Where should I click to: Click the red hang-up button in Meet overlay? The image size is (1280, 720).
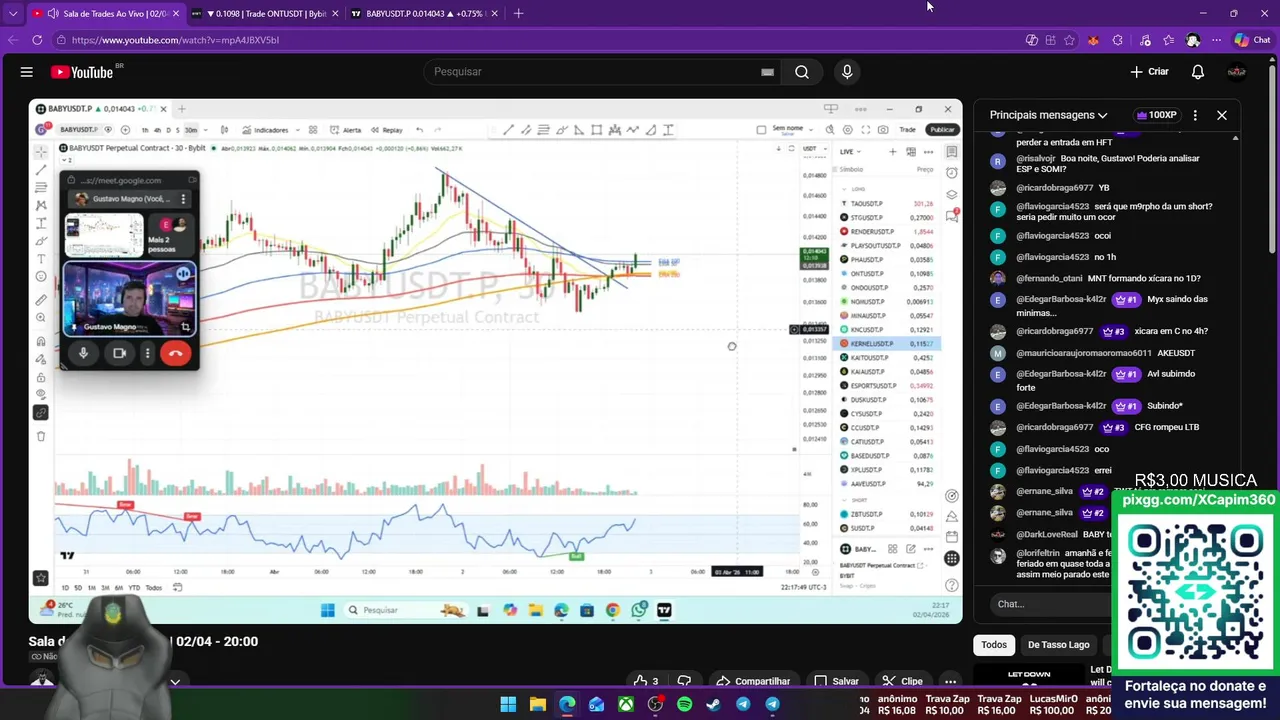click(175, 353)
